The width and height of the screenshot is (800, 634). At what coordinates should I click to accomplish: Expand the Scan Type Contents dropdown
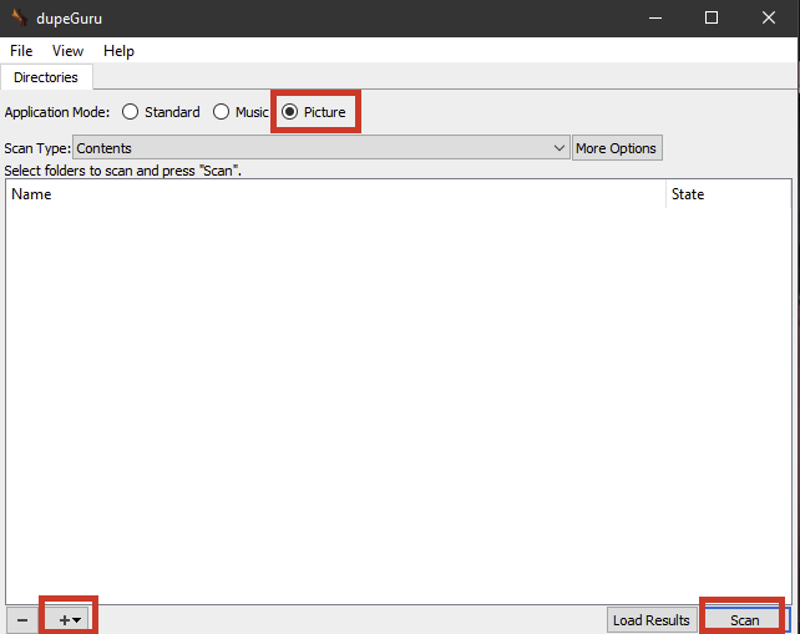click(x=321, y=148)
